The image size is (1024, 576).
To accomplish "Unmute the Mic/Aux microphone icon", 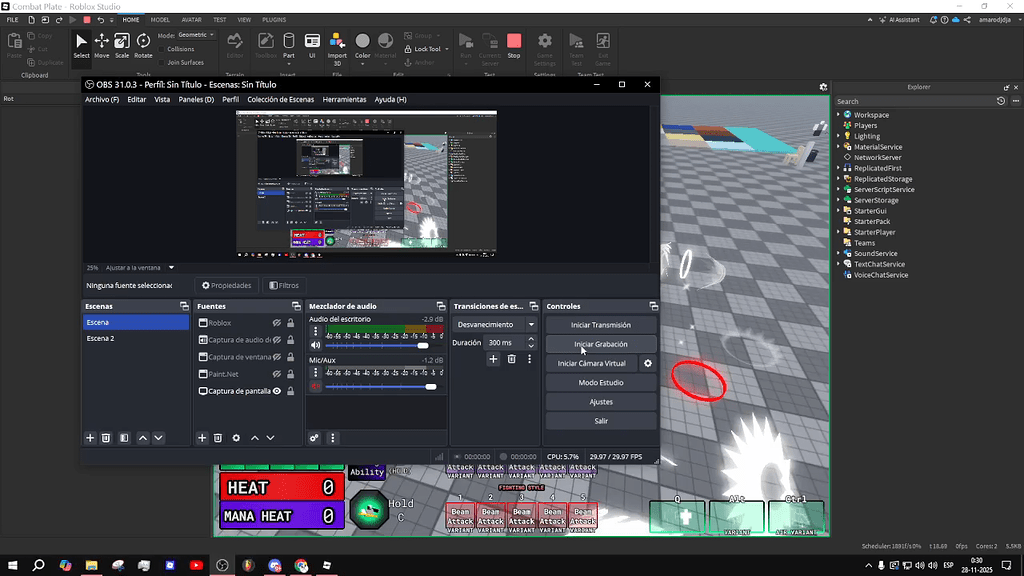I will (x=313, y=386).
